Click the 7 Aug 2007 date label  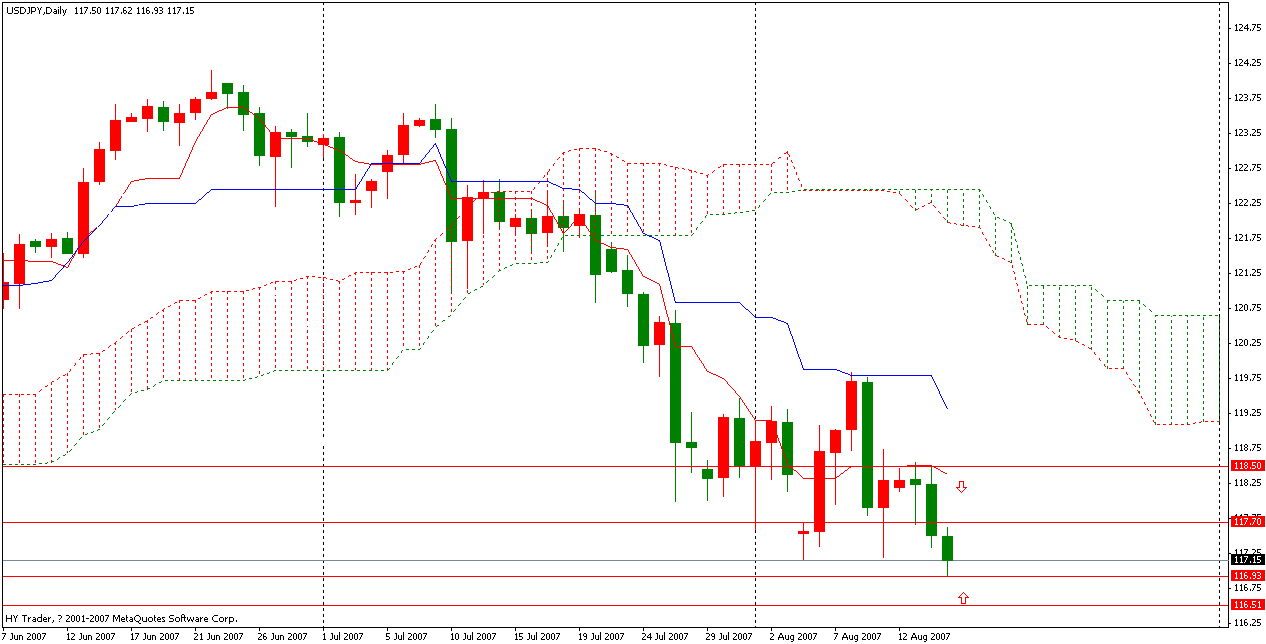(x=857, y=636)
